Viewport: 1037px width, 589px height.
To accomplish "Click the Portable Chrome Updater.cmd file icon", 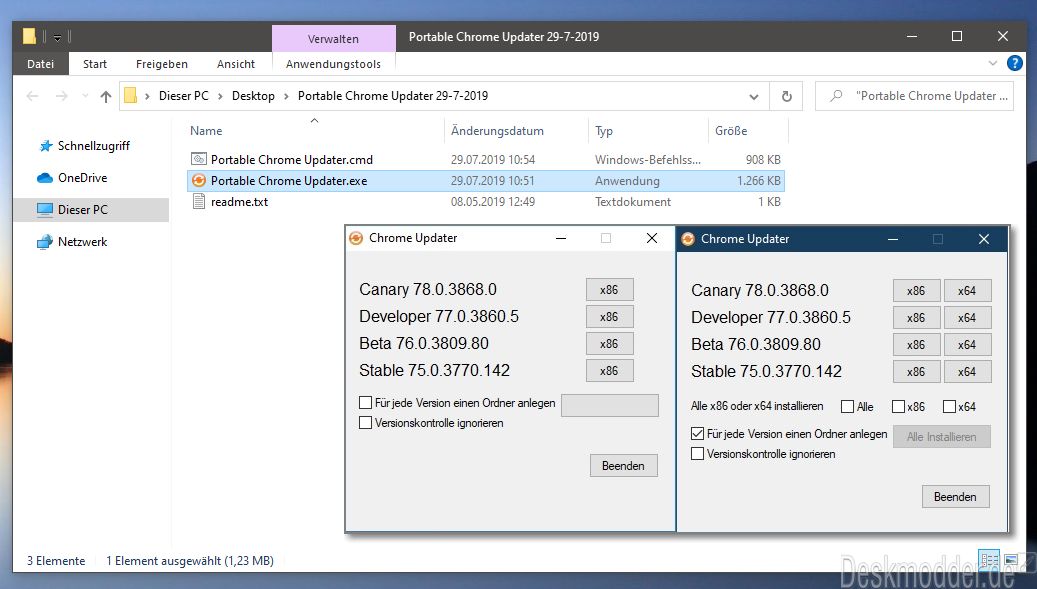I will coord(198,159).
